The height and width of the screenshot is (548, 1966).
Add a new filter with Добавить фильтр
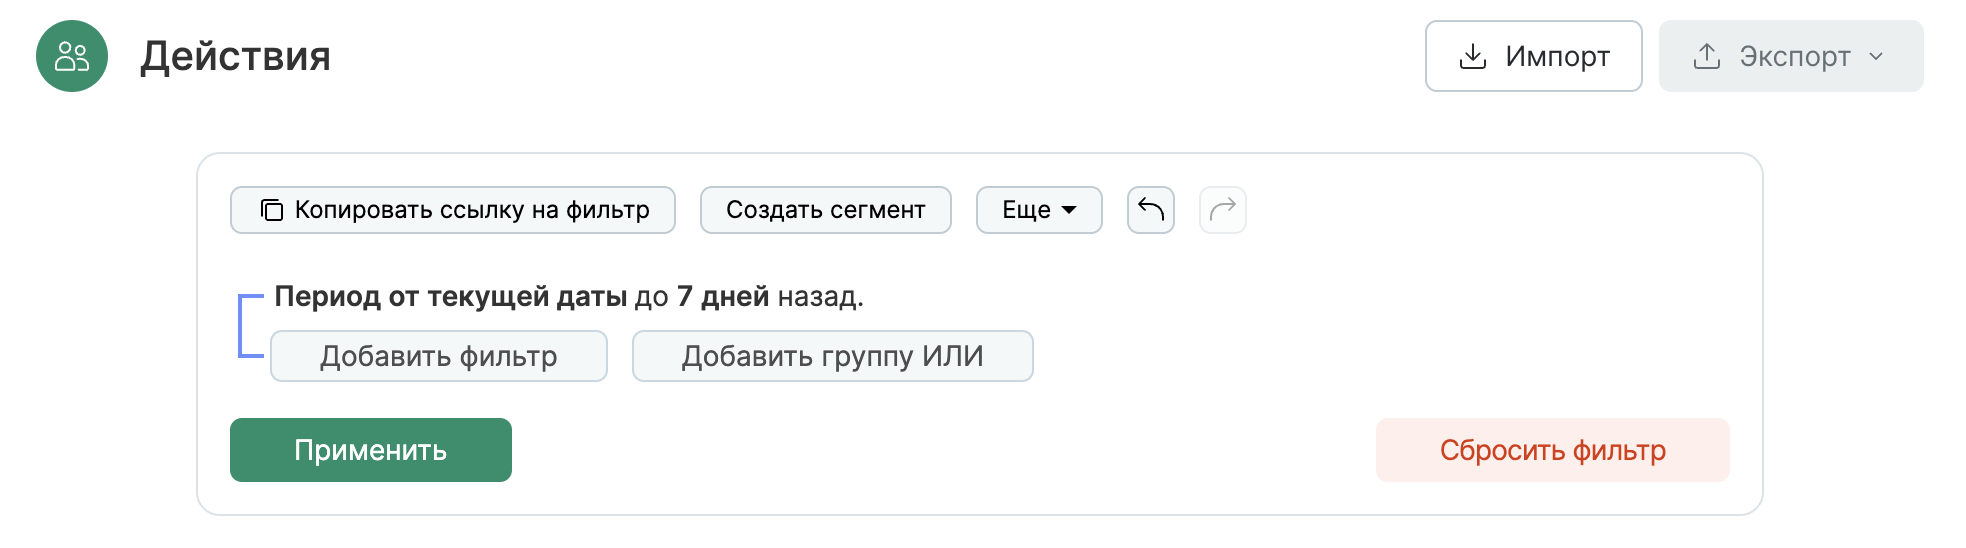[439, 356]
